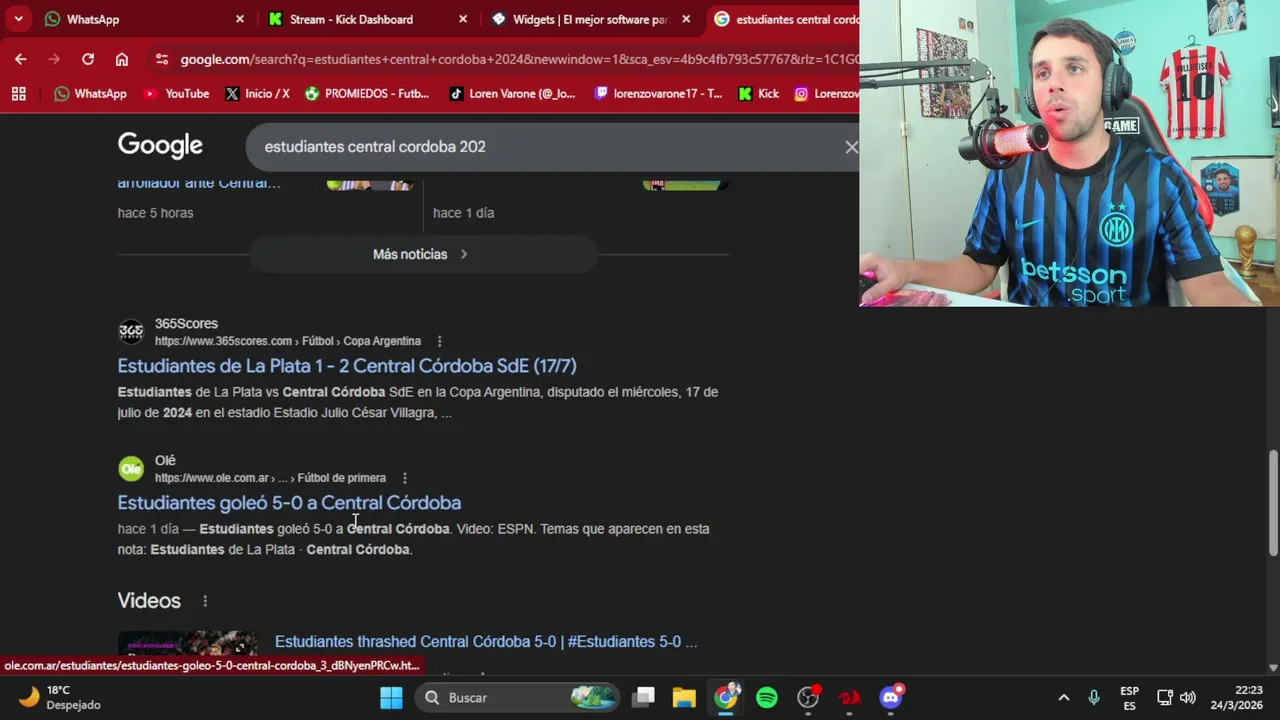Open network settings tray icon
The width and height of the screenshot is (1280, 720).
coord(1165,697)
